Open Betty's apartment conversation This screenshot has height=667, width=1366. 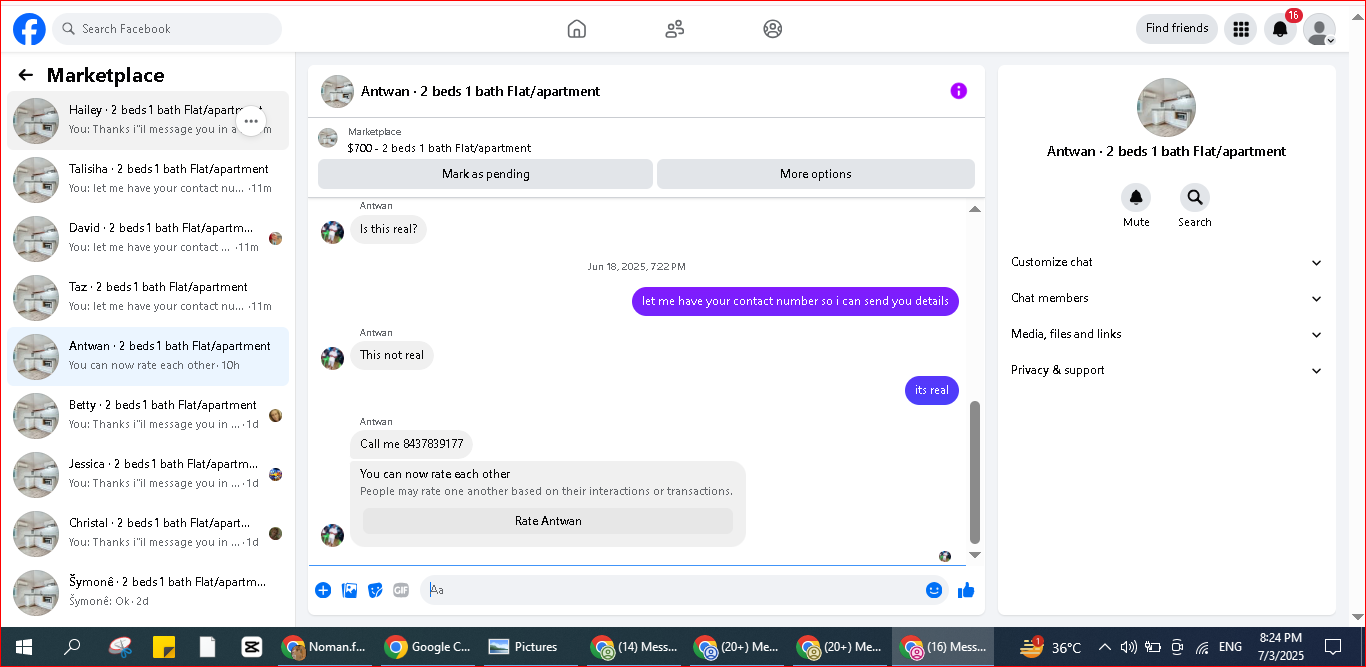[148, 415]
